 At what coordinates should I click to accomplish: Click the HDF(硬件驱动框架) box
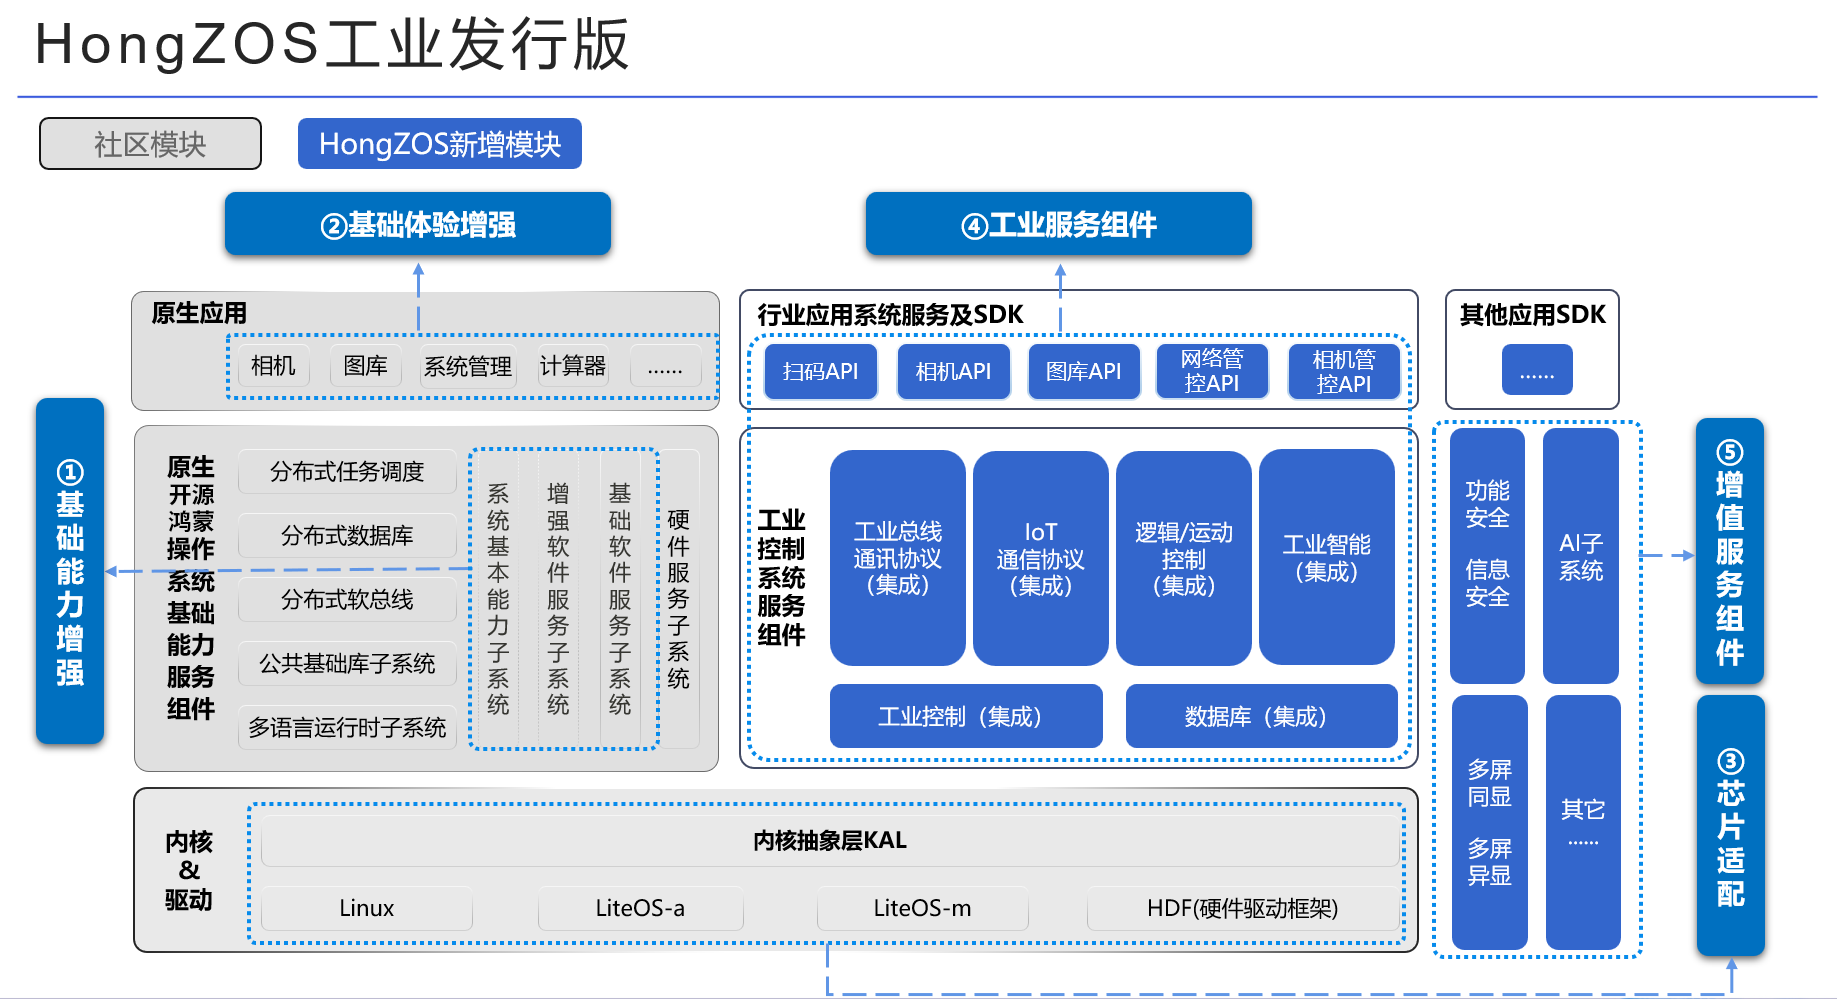pos(1242,908)
